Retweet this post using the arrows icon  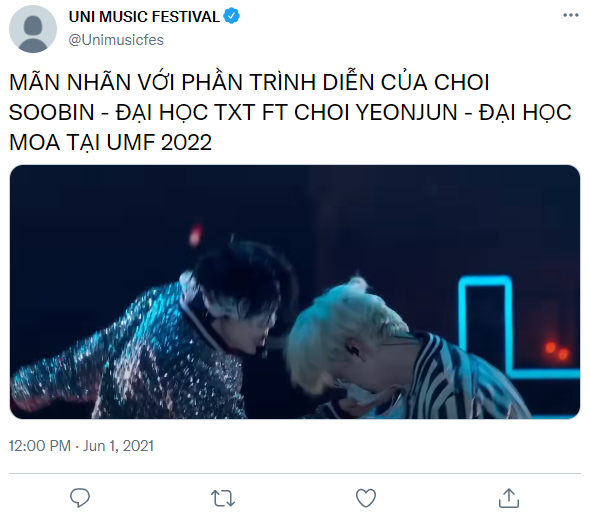pyautogui.click(x=223, y=498)
